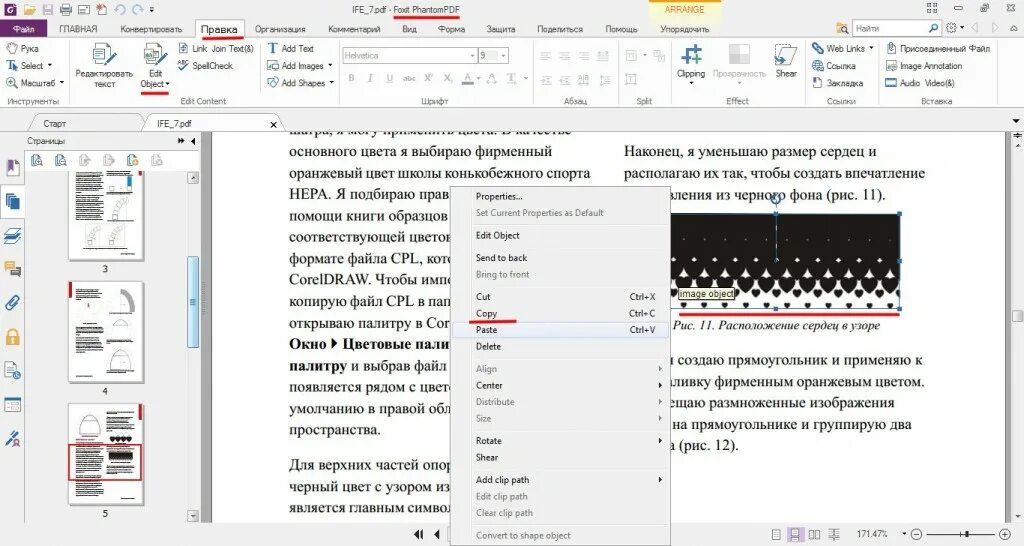Click the SpellCheck tool
1024x546 pixels.
coord(205,65)
